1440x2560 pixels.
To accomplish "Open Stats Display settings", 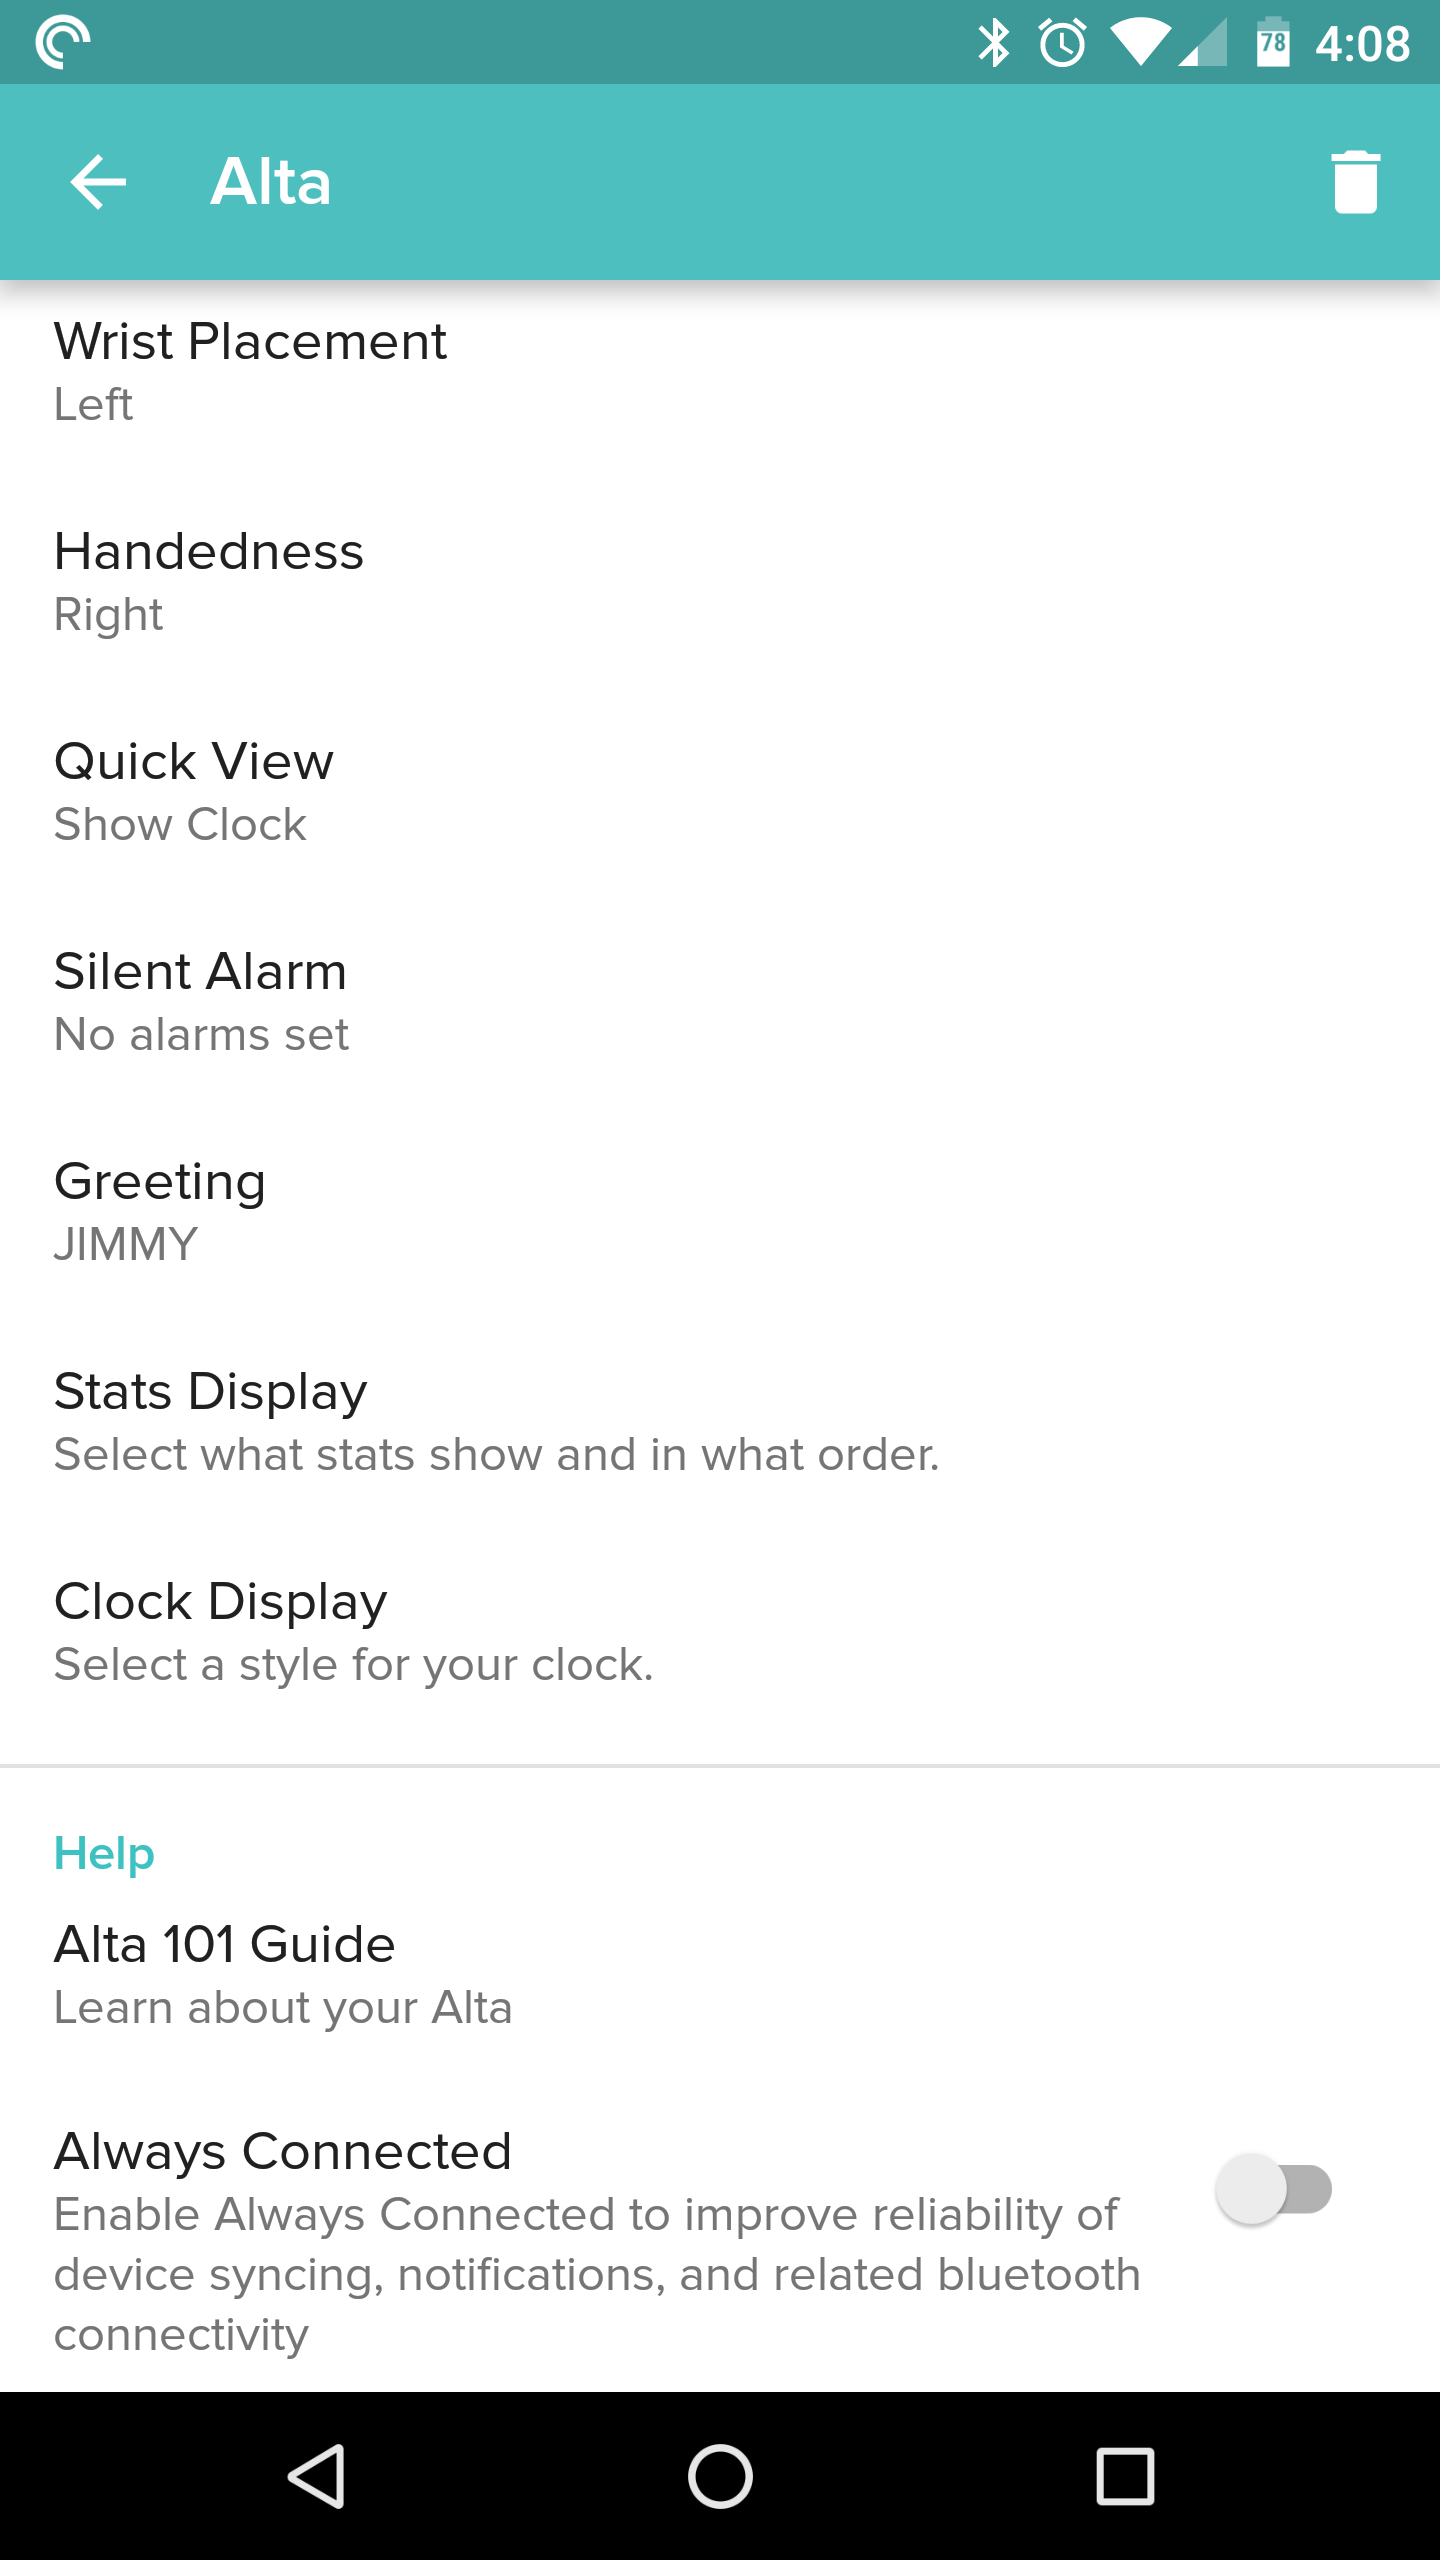I will (x=496, y=1422).
